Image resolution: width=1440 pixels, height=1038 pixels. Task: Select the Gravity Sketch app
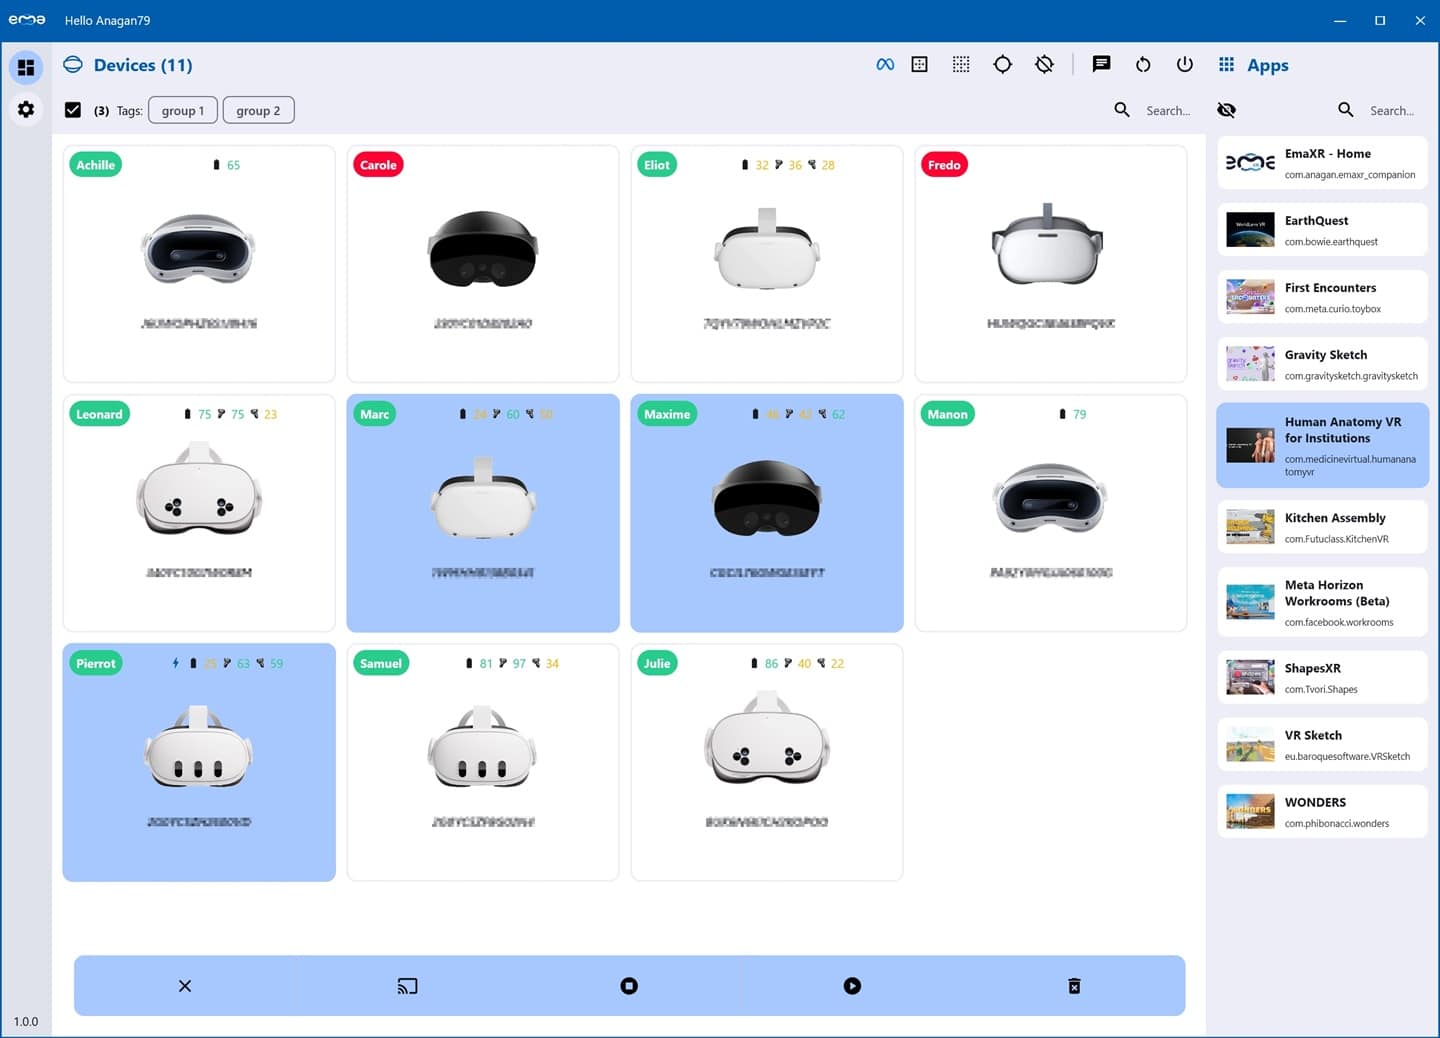[x=1322, y=364]
